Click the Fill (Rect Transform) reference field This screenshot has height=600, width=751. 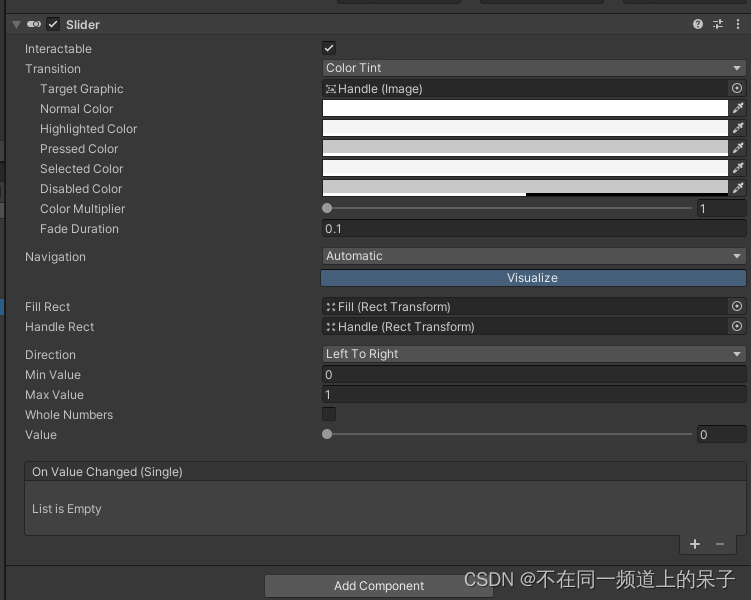[x=525, y=306]
